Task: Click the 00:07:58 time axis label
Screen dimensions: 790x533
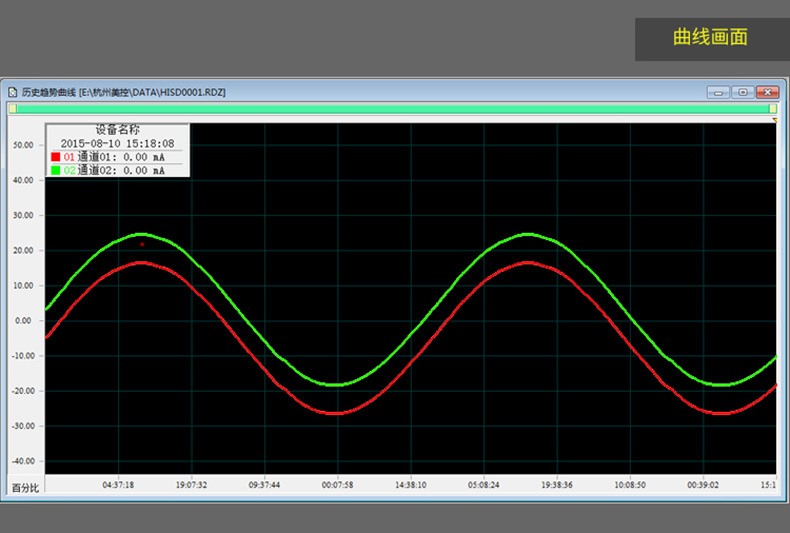Action: 337,485
